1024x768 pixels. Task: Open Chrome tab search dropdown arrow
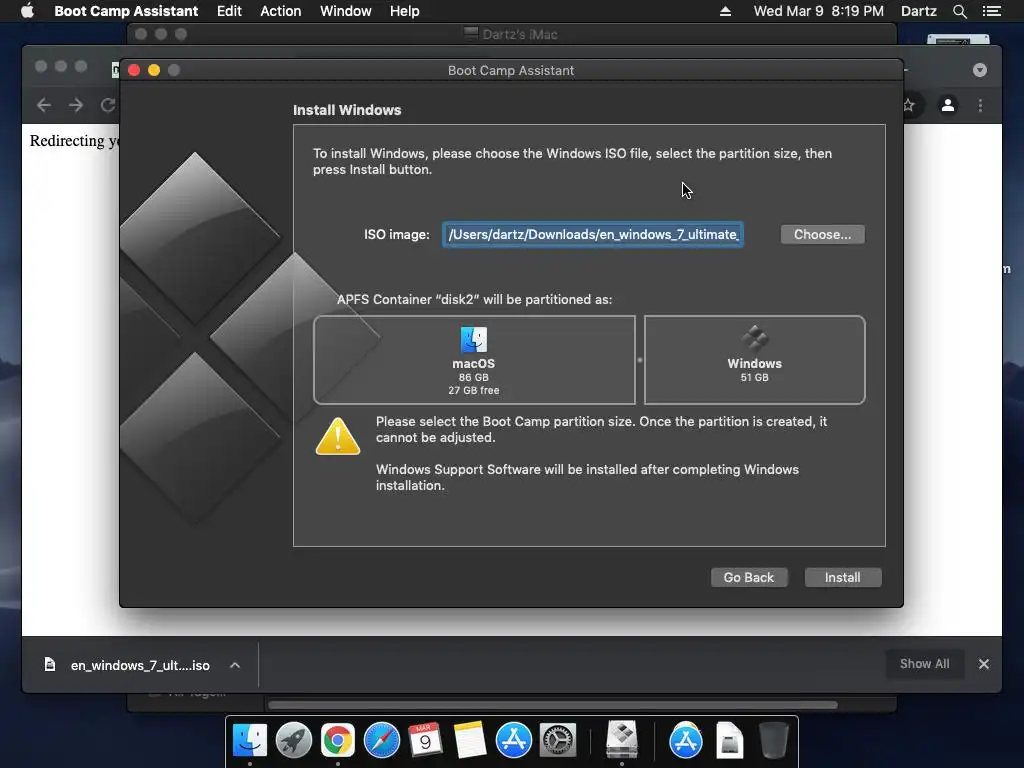click(x=980, y=70)
